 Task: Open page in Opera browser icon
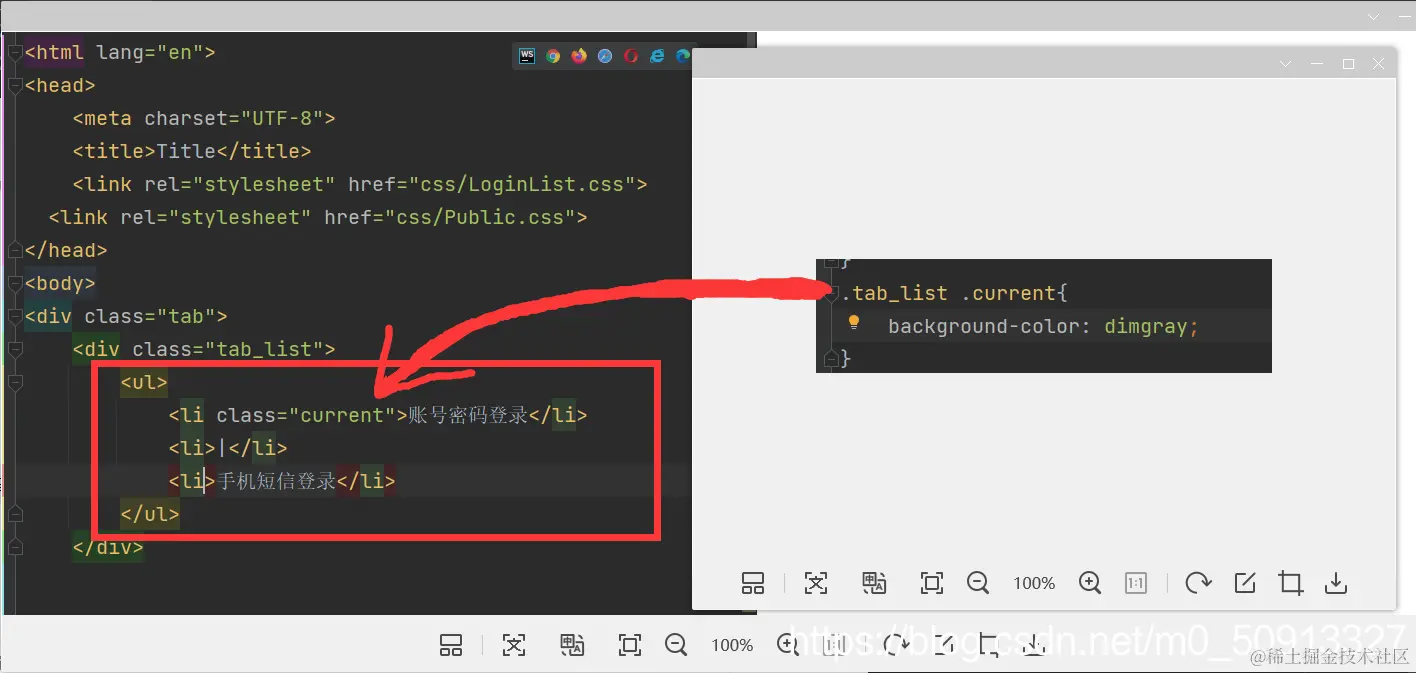point(631,56)
